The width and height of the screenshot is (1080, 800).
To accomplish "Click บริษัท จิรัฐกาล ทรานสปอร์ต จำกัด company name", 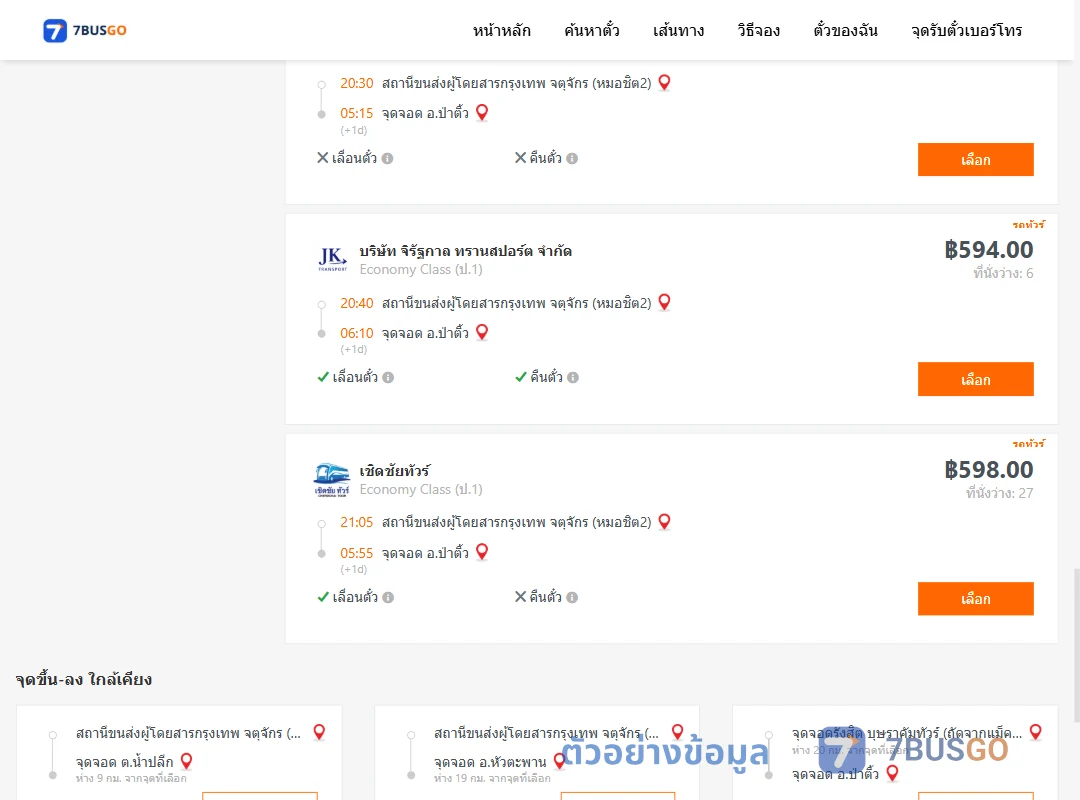I will point(466,251).
